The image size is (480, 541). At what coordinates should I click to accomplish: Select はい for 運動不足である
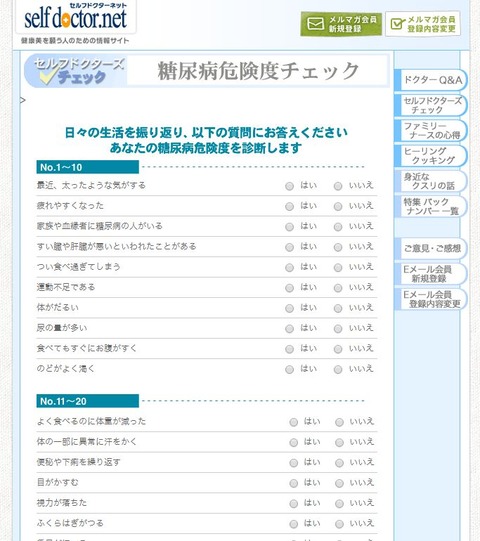(289, 288)
